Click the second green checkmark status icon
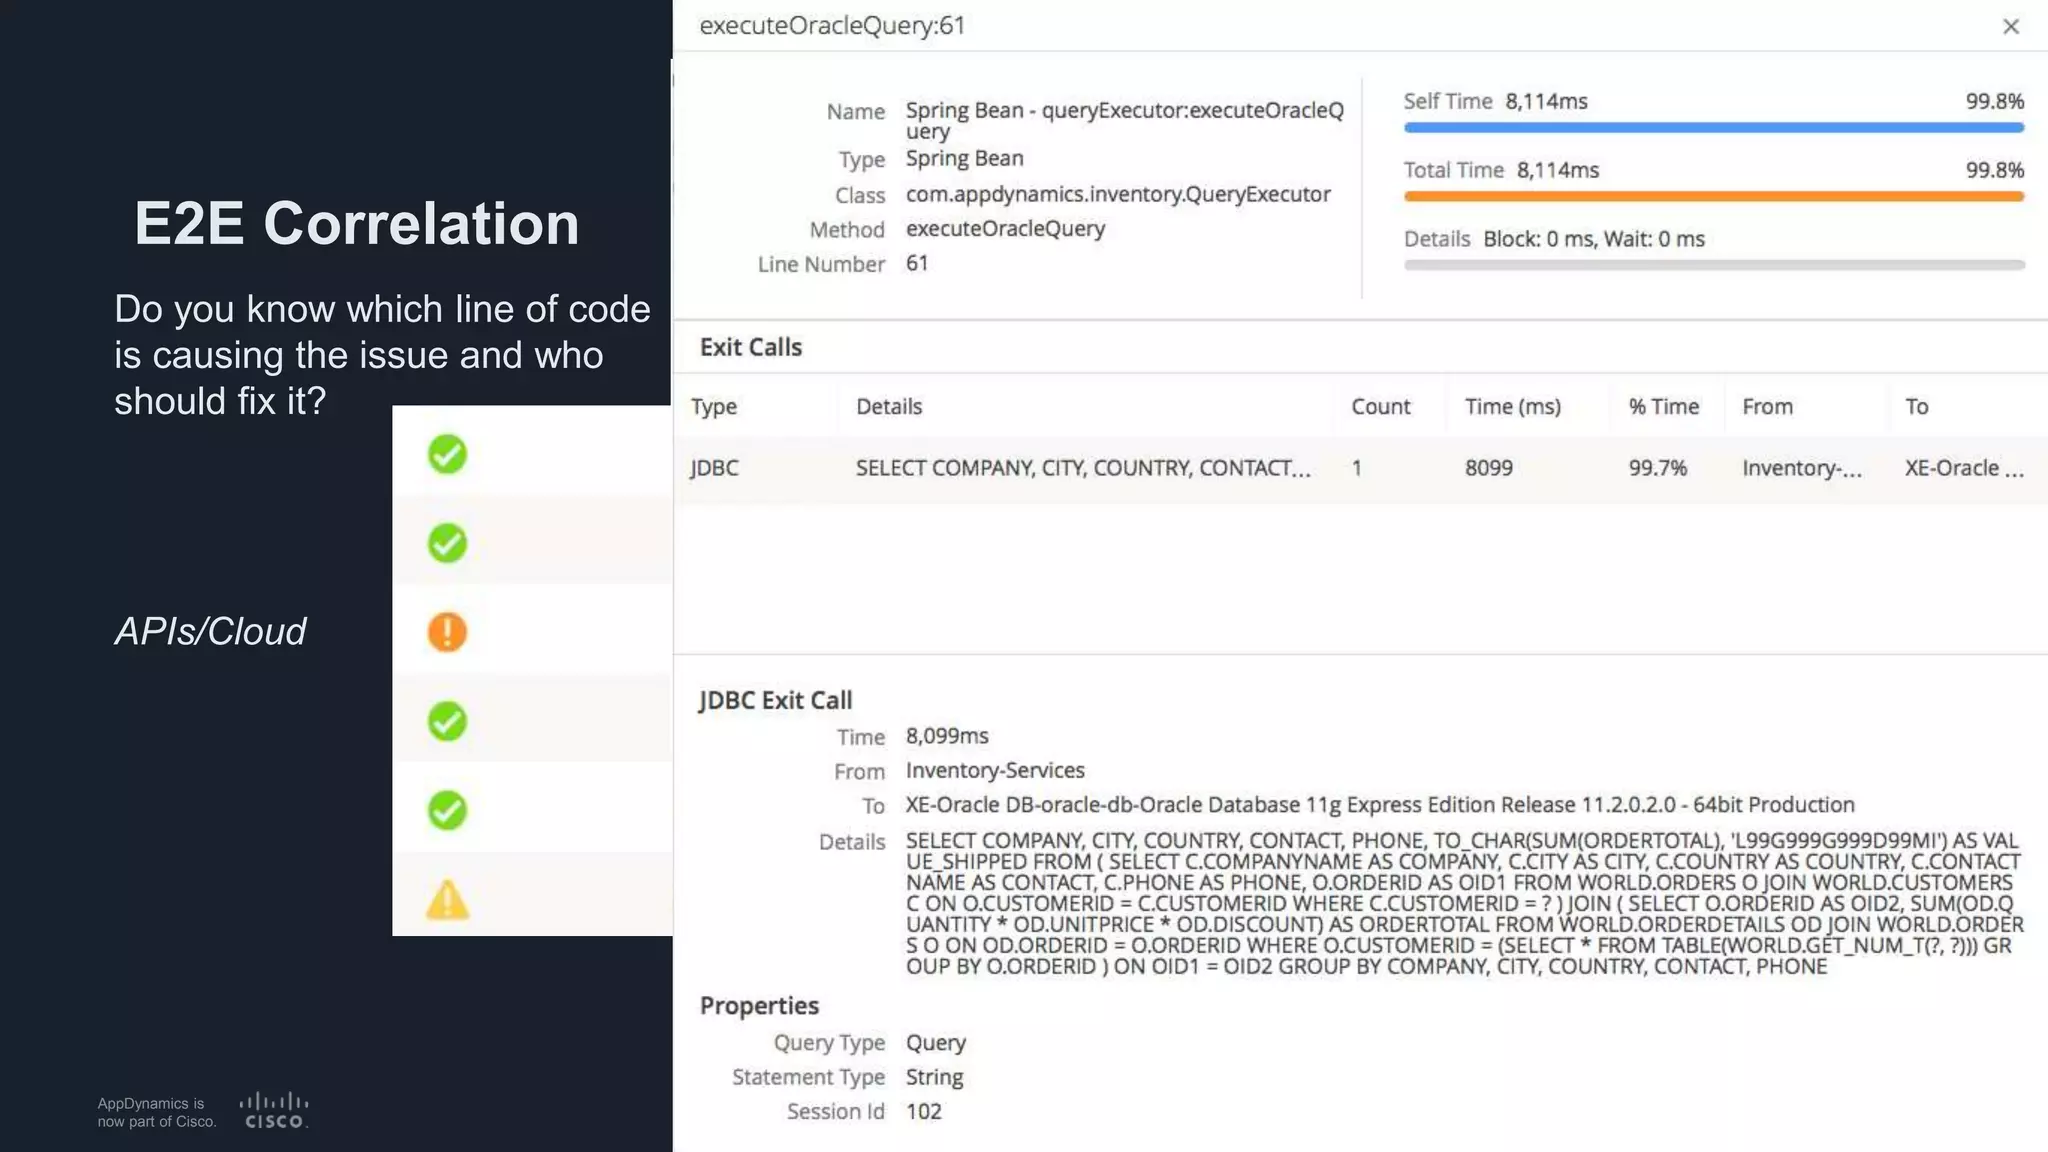The width and height of the screenshot is (2048, 1152). [x=447, y=543]
